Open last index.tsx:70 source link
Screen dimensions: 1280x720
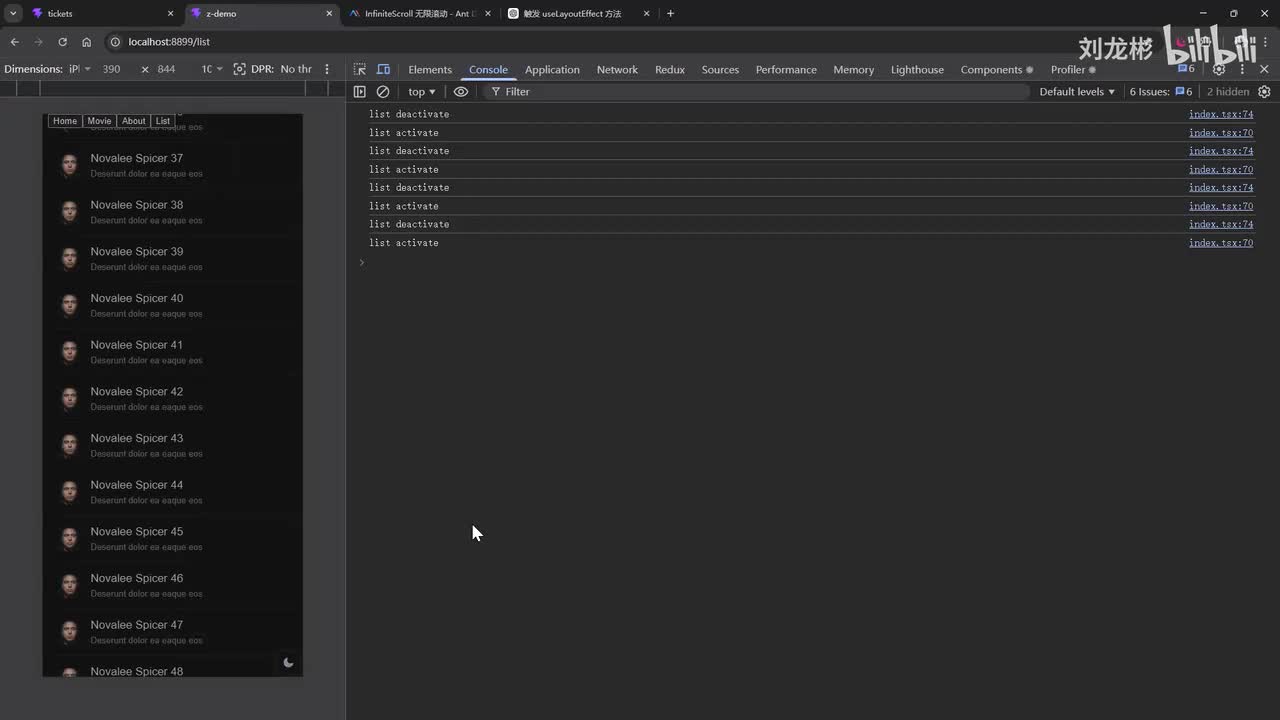coord(1221,243)
